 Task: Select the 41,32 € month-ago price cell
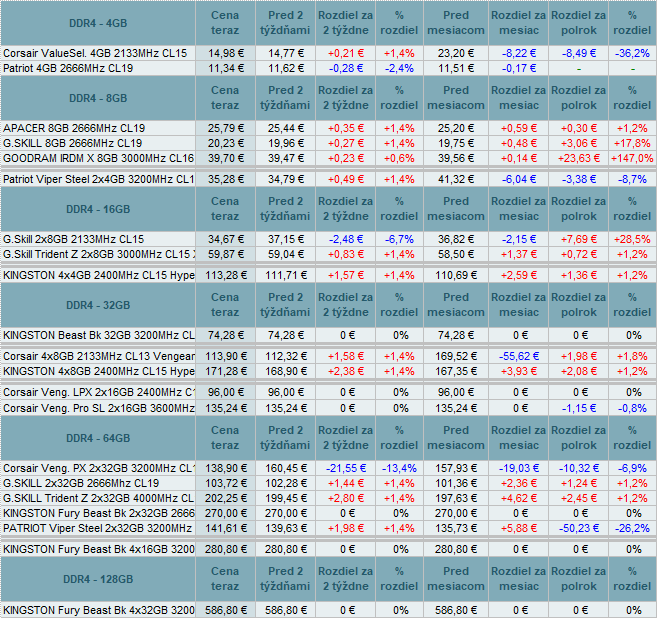[x=456, y=179]
